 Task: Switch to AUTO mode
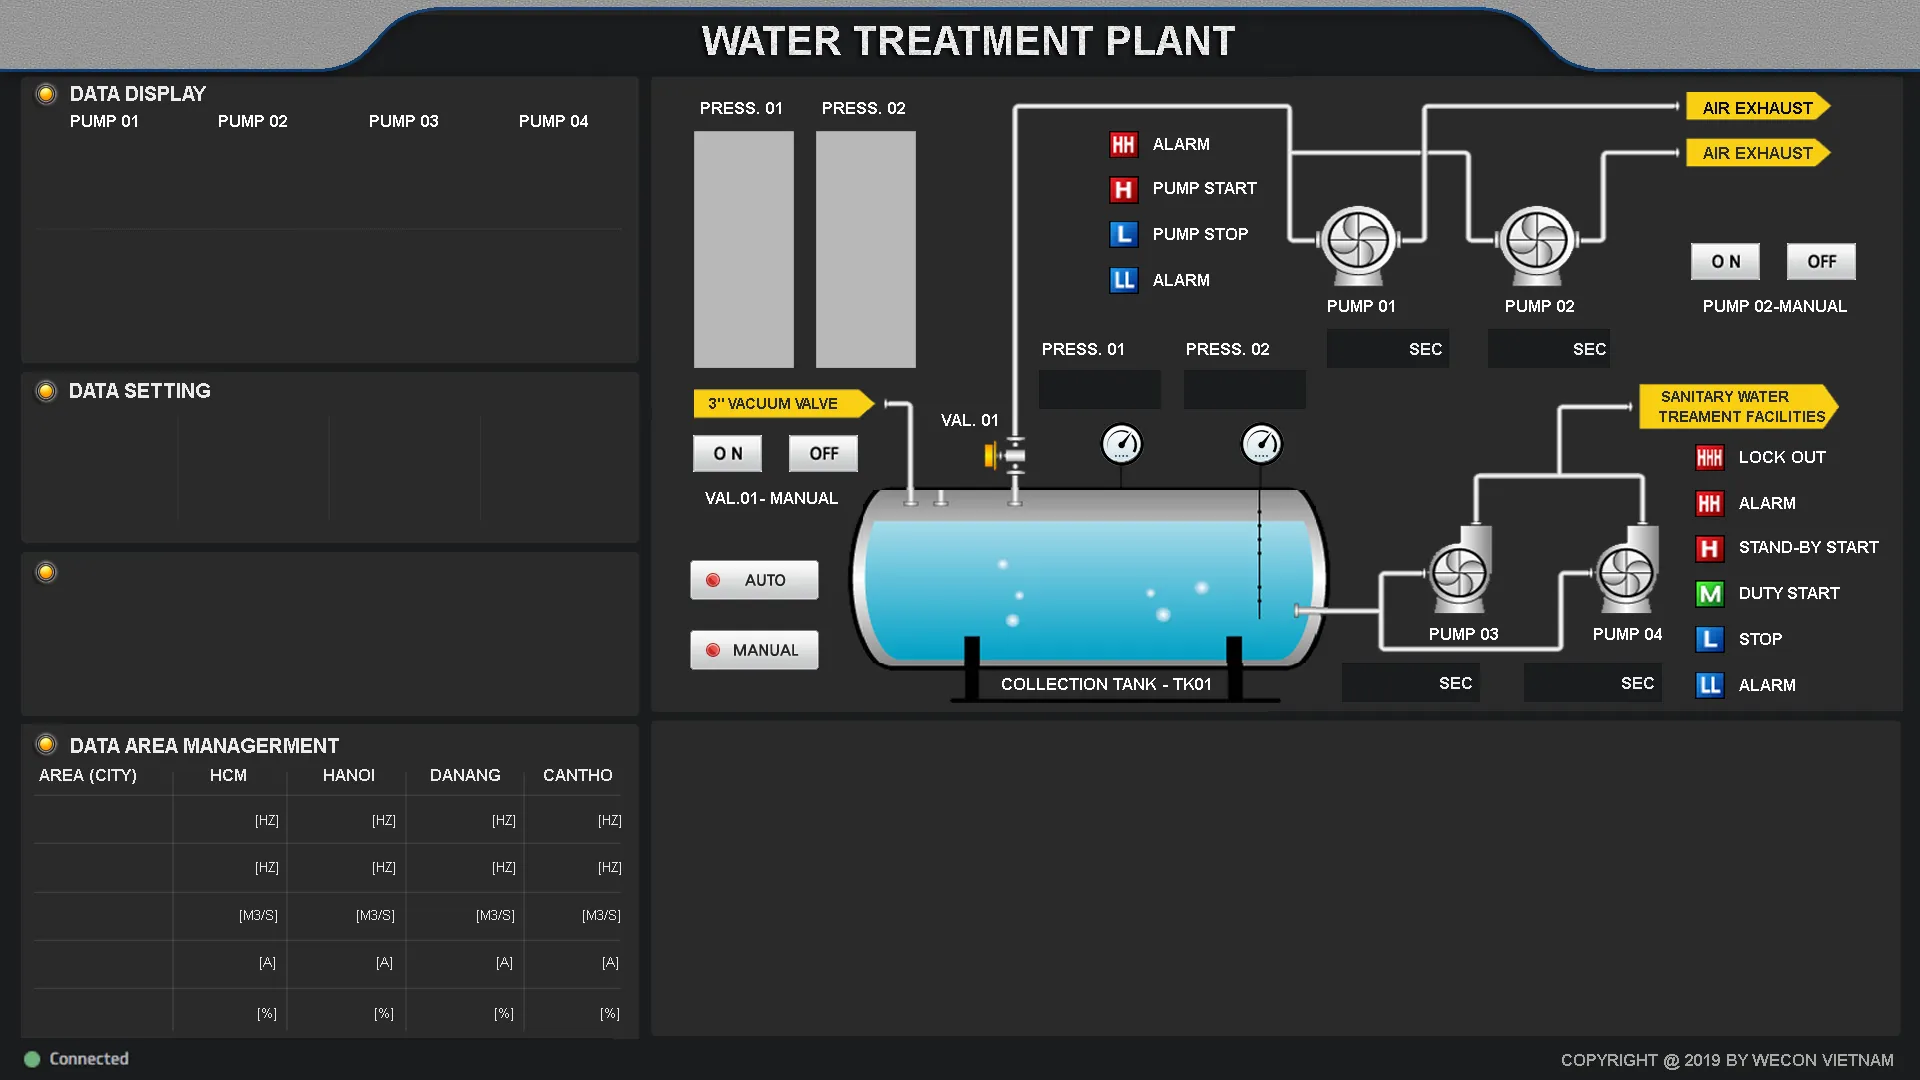[754, 580]
